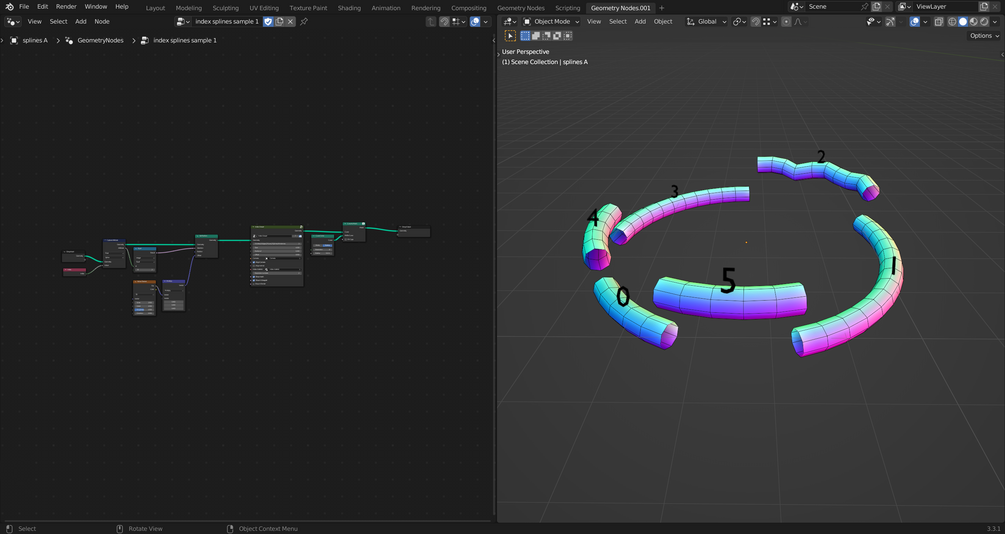Open node editor snap type dropdown
Viewport: 1005px width, 534px height.
458,22
